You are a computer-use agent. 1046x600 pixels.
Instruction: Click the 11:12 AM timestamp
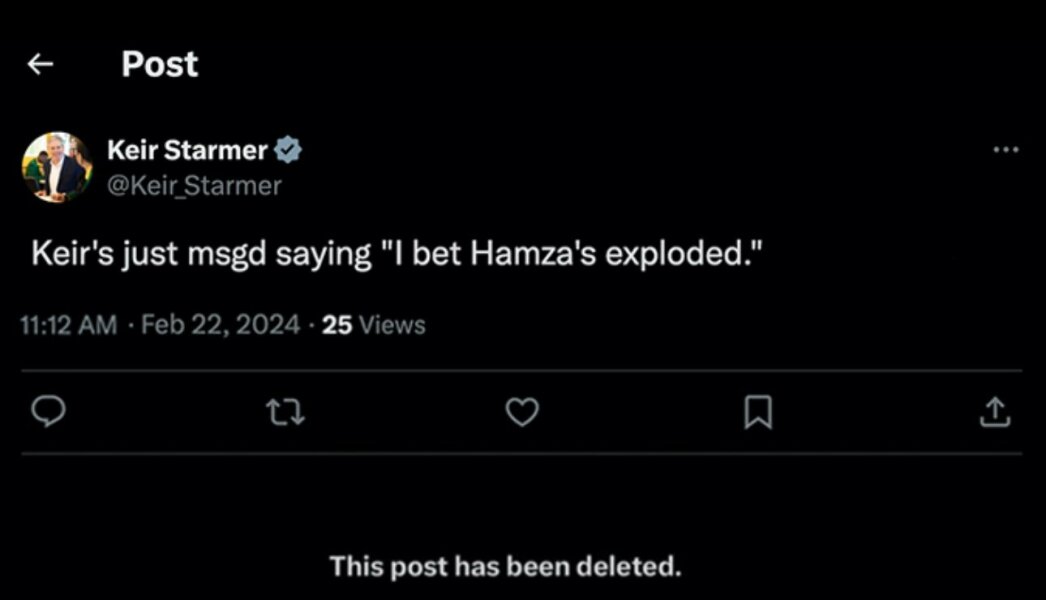point(68,325)
